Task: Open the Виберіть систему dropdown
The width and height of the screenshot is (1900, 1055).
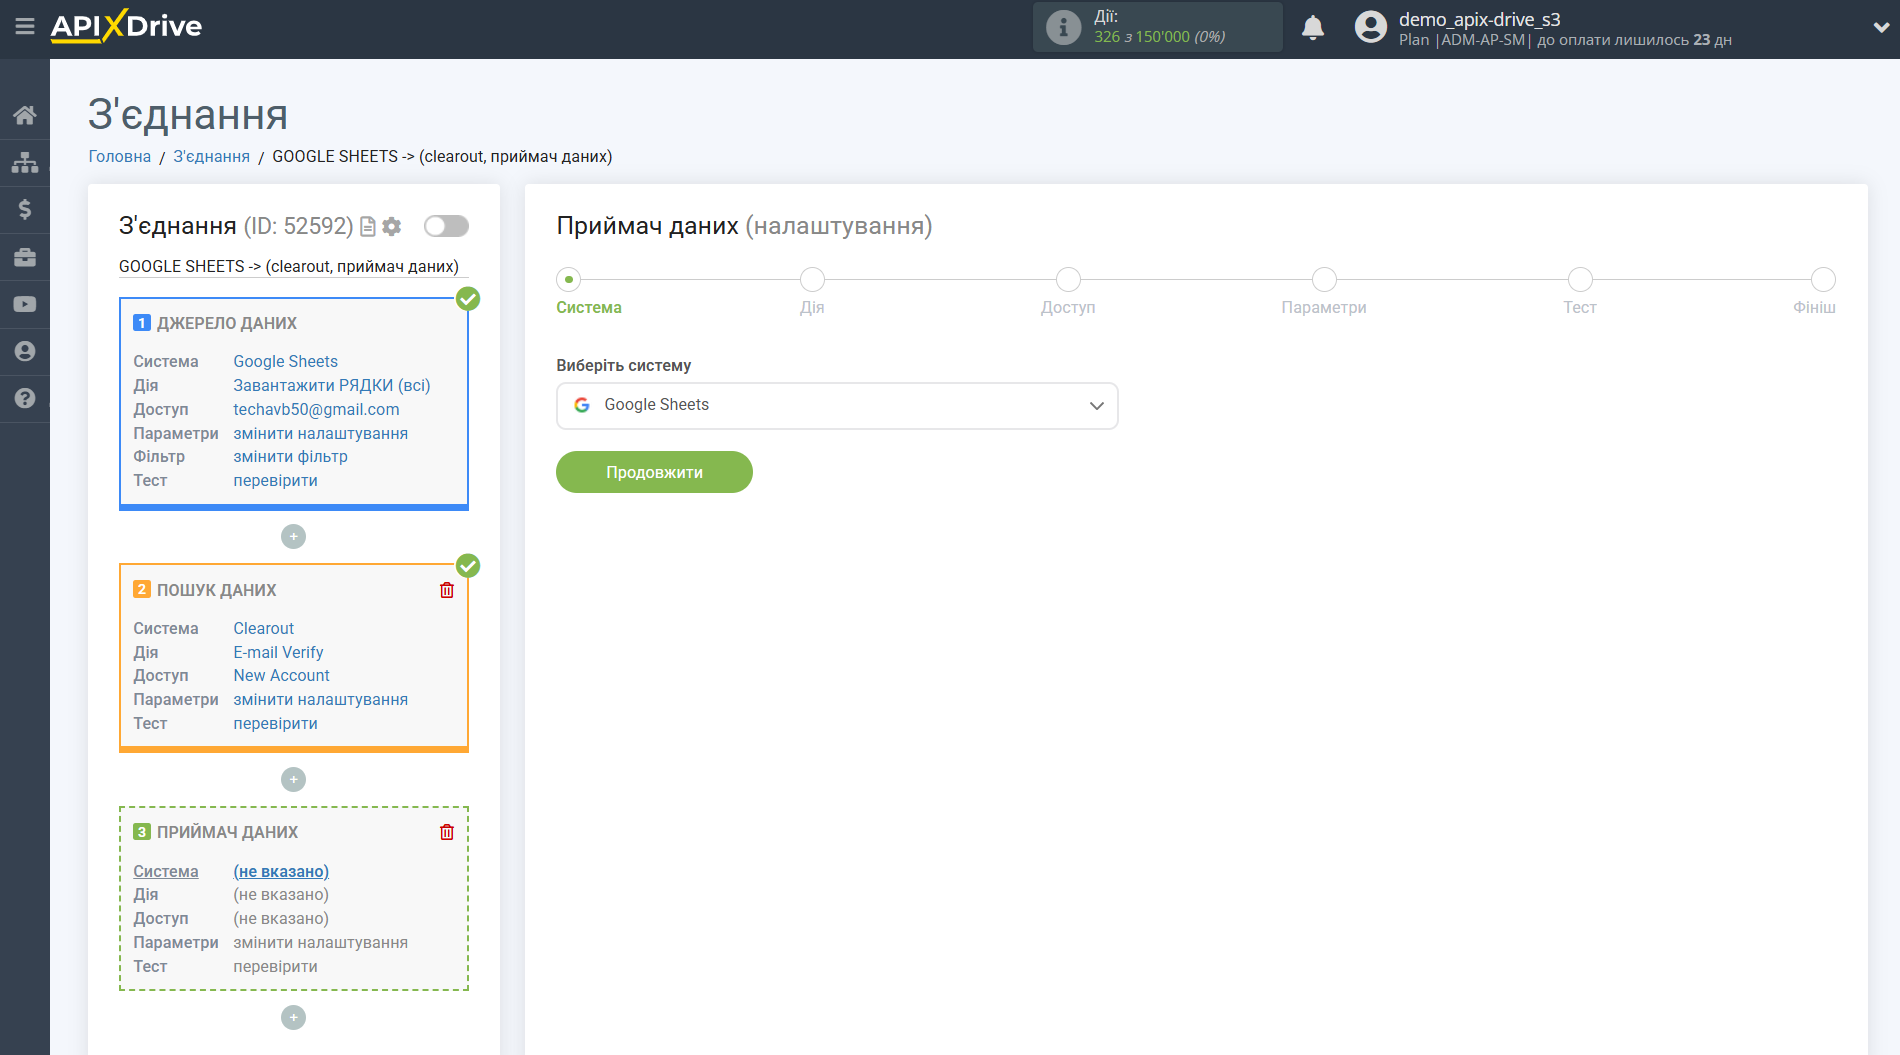Action: [x=837, y=405]
